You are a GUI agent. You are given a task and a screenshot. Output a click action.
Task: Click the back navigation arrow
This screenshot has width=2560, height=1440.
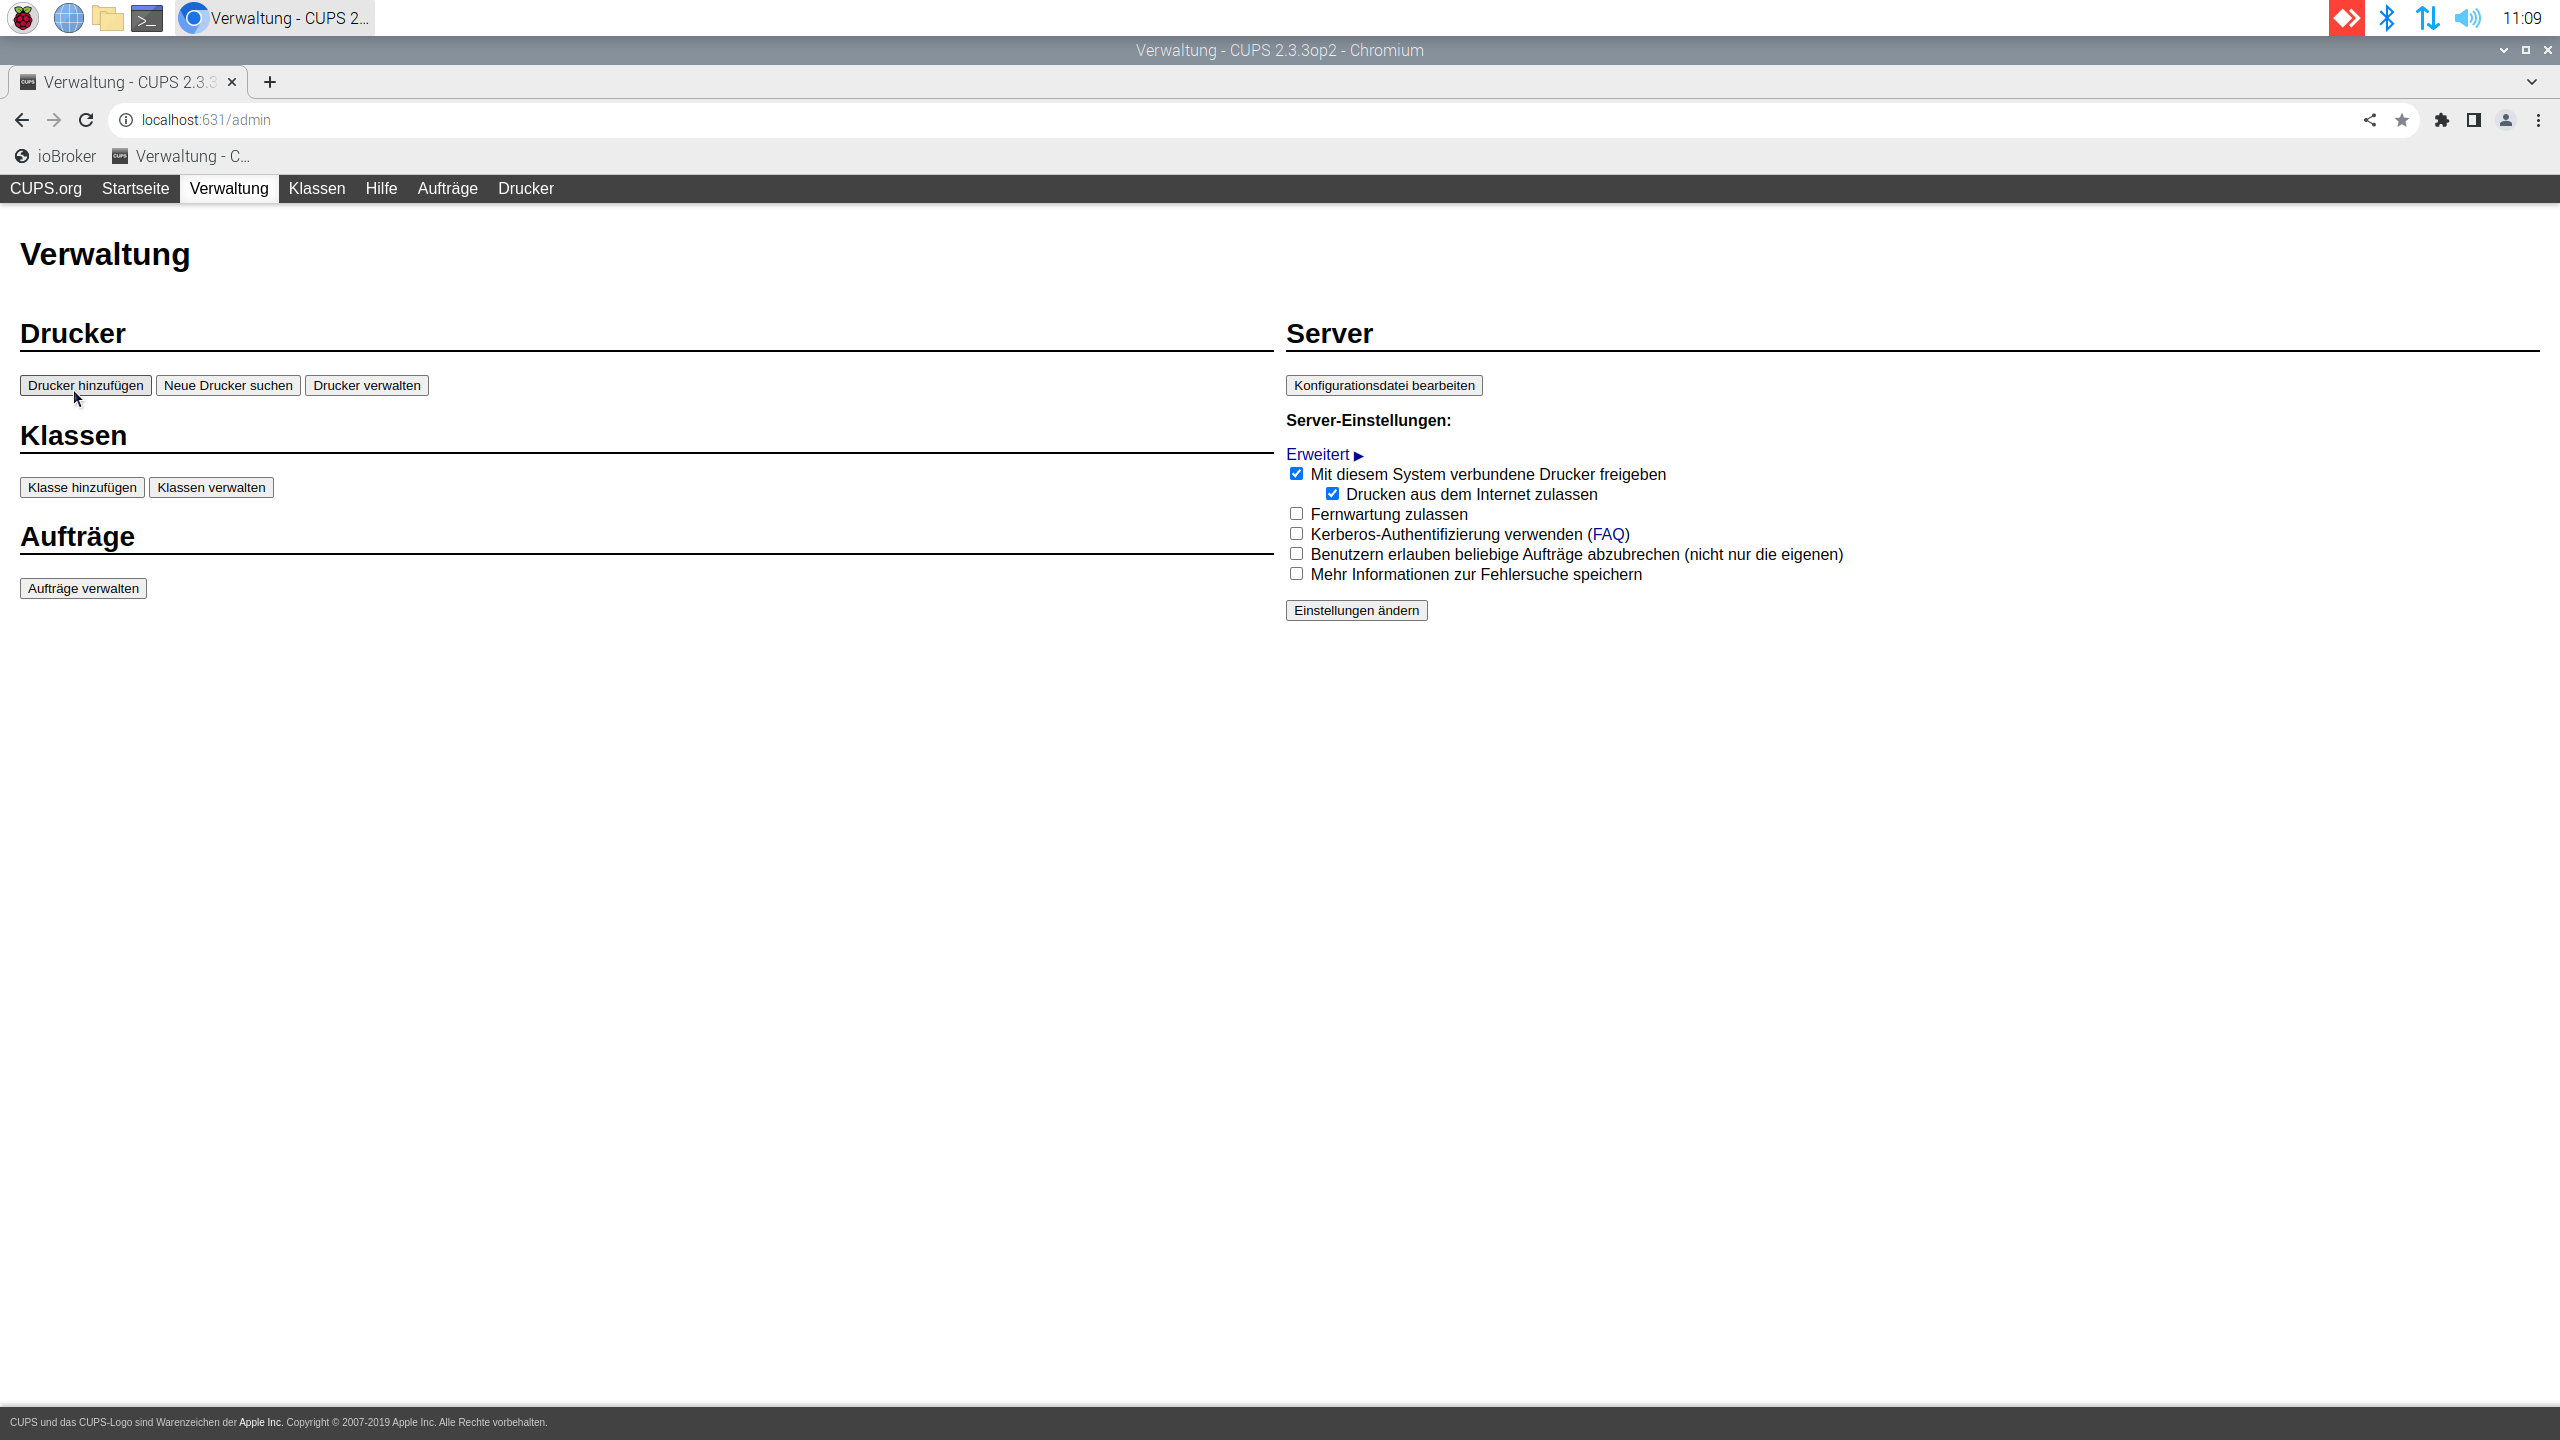(x=22, y=120)
